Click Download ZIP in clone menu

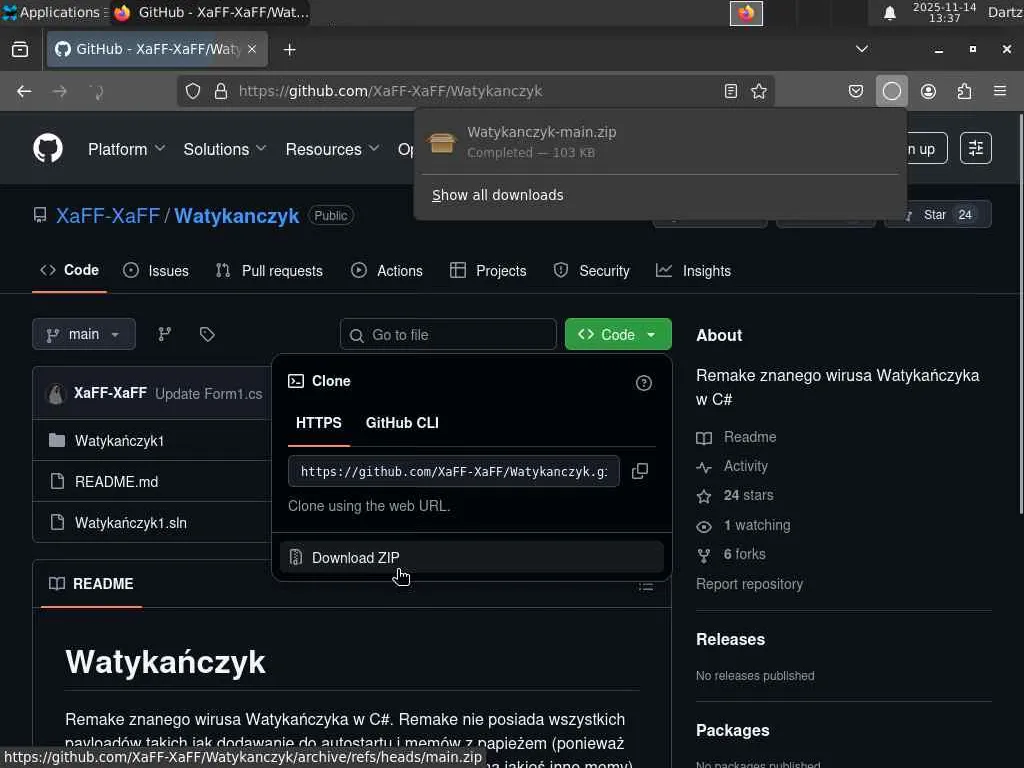pyautogui.click(x=472, y=558)
